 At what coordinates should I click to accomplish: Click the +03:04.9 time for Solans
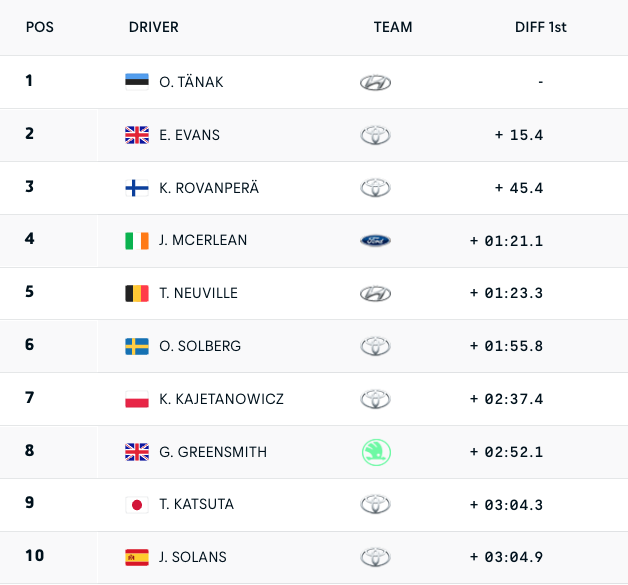coord(507,558)
